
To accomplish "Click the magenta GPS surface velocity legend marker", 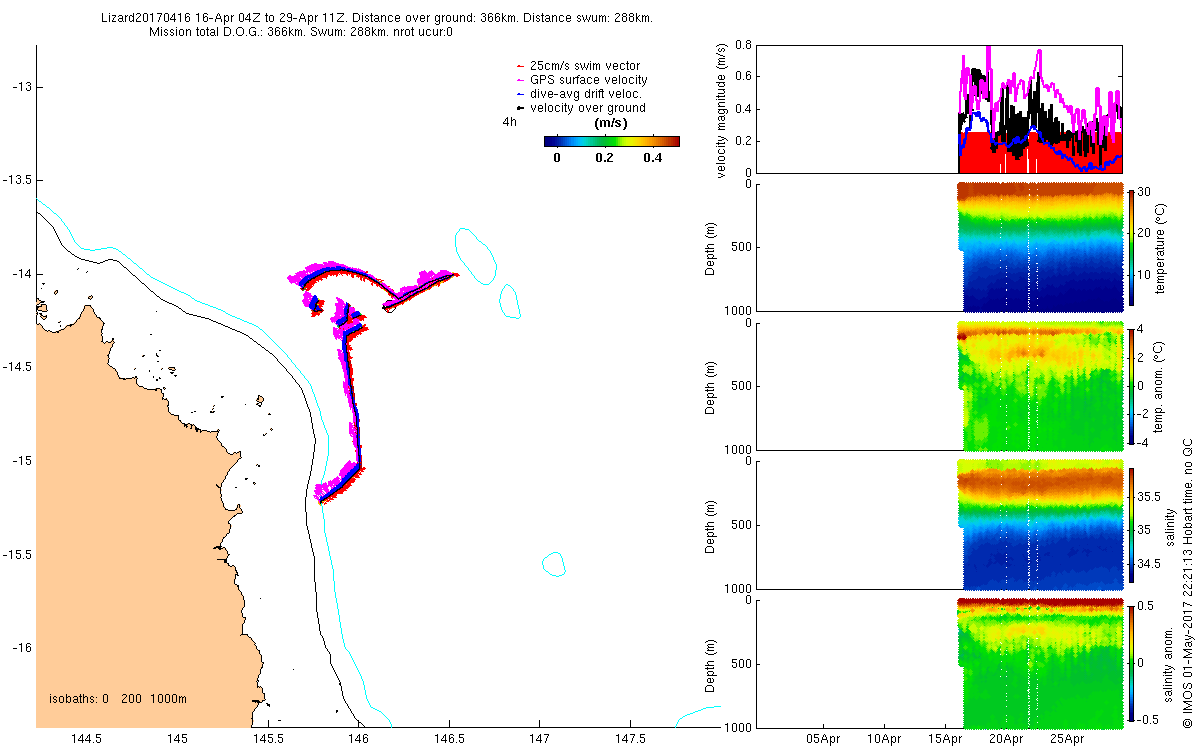I will (520, 80).
